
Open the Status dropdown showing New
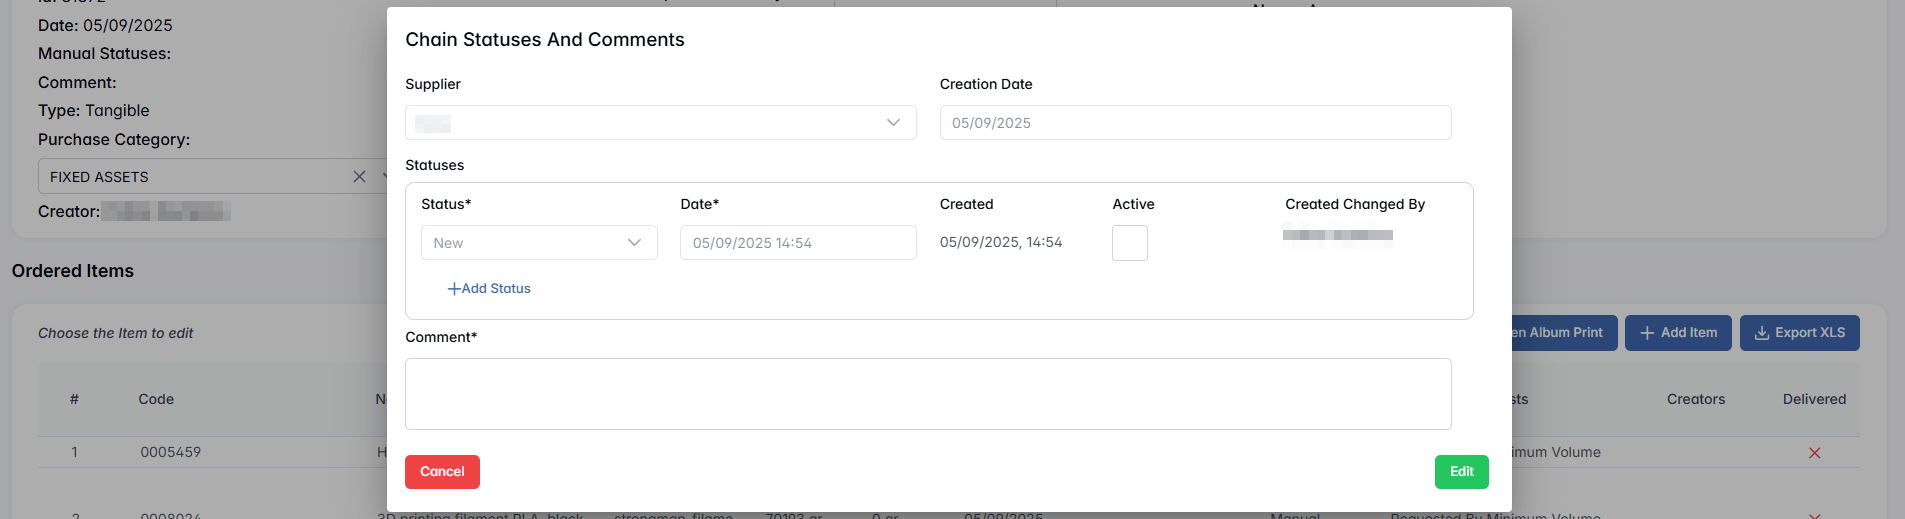point(634,243)
